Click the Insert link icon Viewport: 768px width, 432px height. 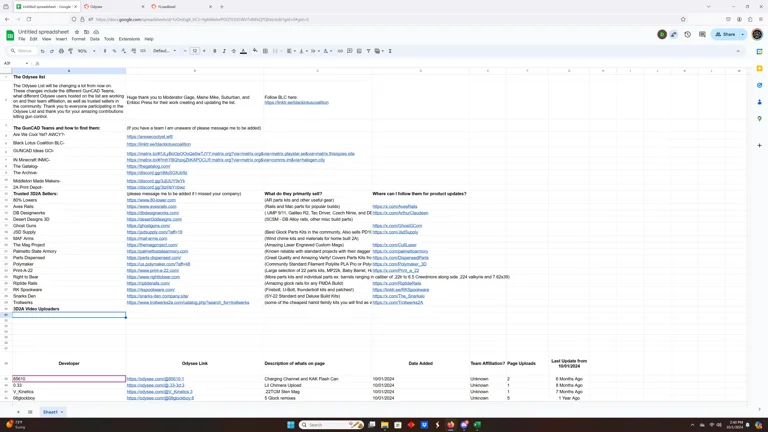coord(340,51)
